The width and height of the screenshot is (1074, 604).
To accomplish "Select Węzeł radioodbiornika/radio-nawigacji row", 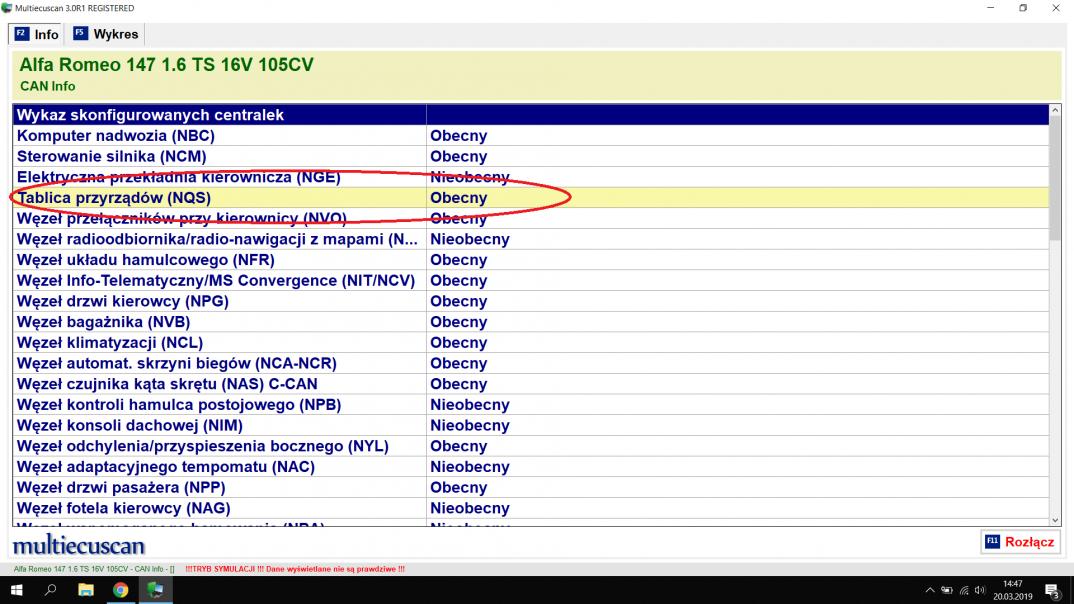I will [530, 239].
